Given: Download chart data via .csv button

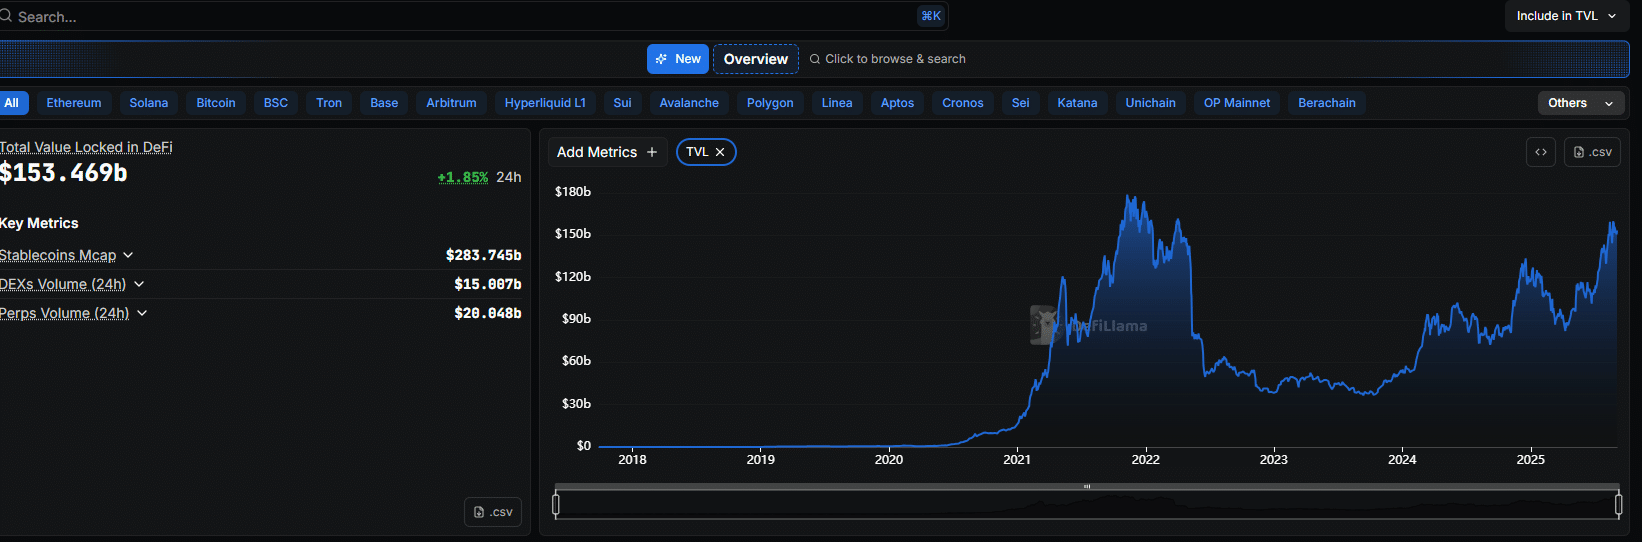Looking at the screenshot, I should (1593, 152).
